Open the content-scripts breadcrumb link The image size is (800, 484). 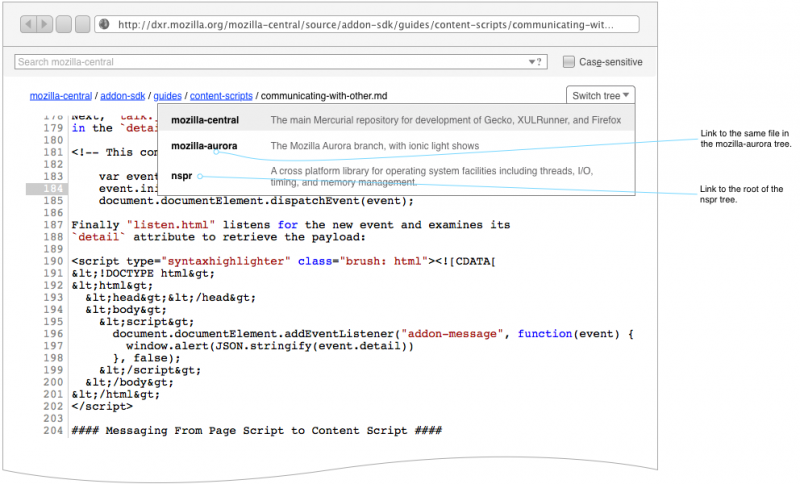tap(221, 96)
